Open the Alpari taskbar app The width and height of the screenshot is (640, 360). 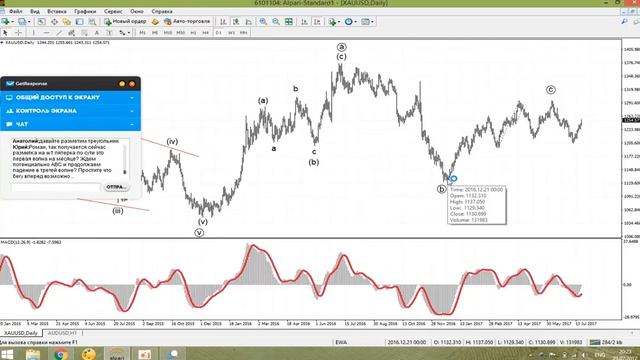(117, 354)
